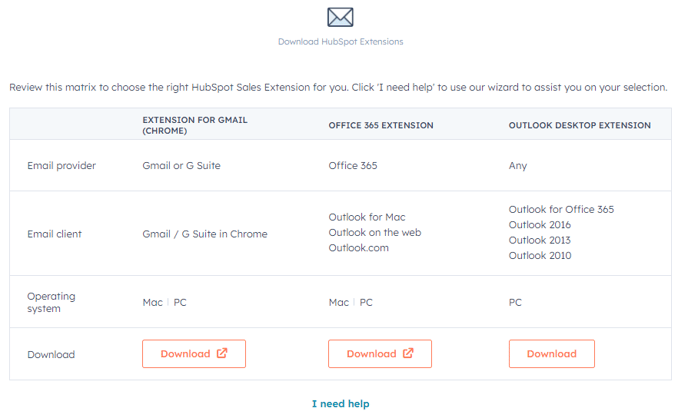
Task: Click the Office 365 Extension column header
Action: [x=381, y=125]
